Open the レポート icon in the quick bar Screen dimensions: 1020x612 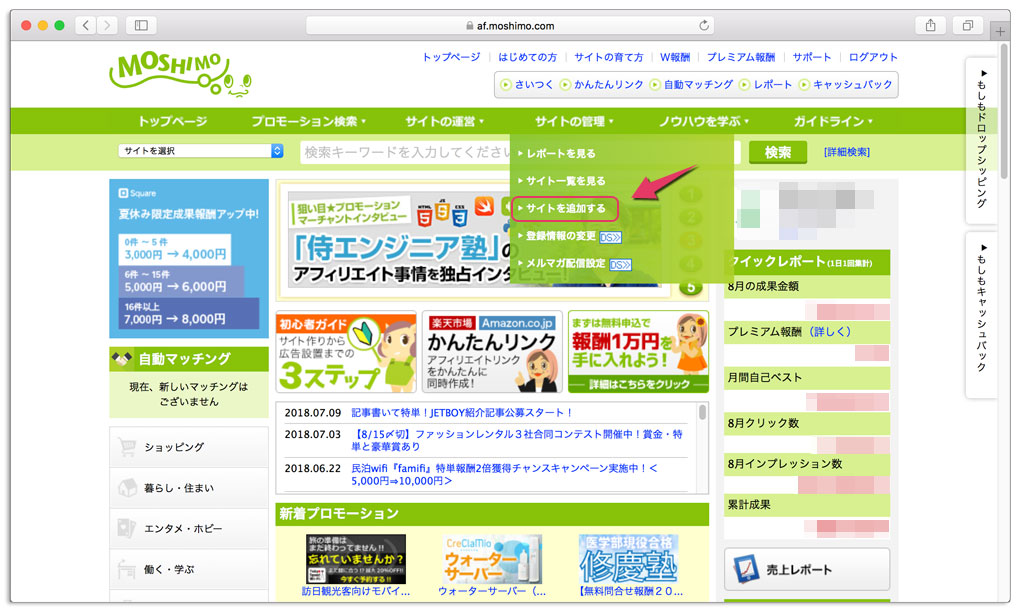(745, 85)
